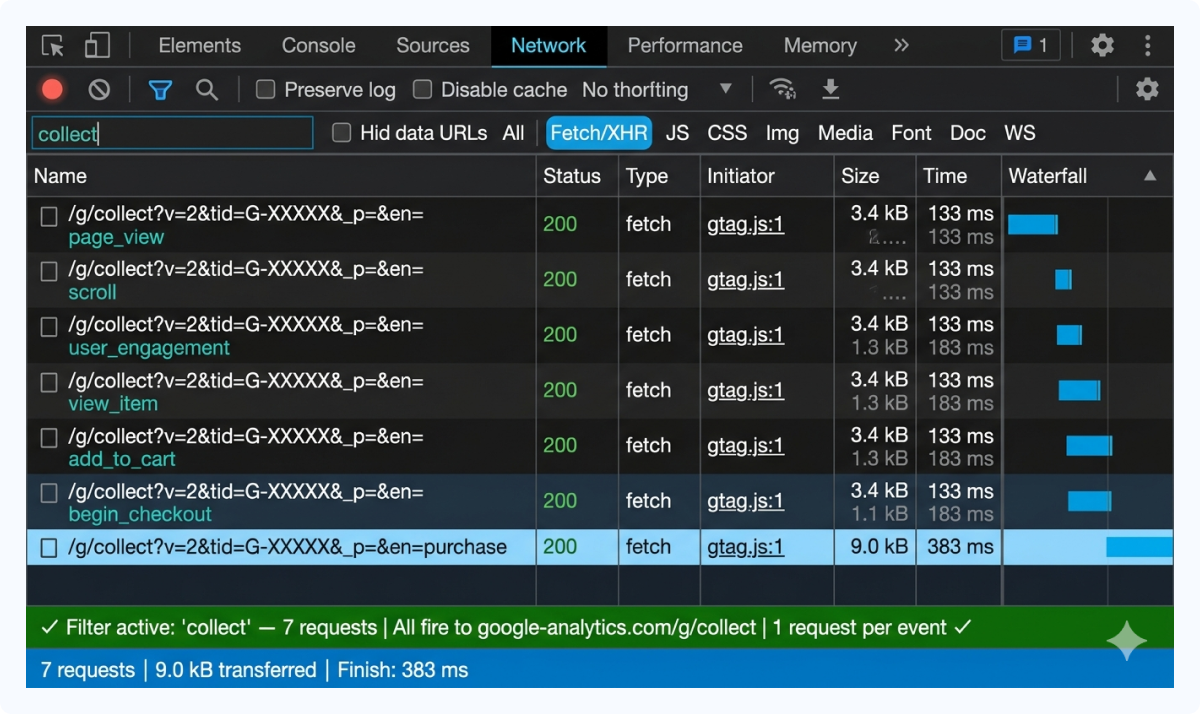Viewport: 1200px width, 714px height.
Task: Select the inspect element cursor icon
Action: click(53, 46)
